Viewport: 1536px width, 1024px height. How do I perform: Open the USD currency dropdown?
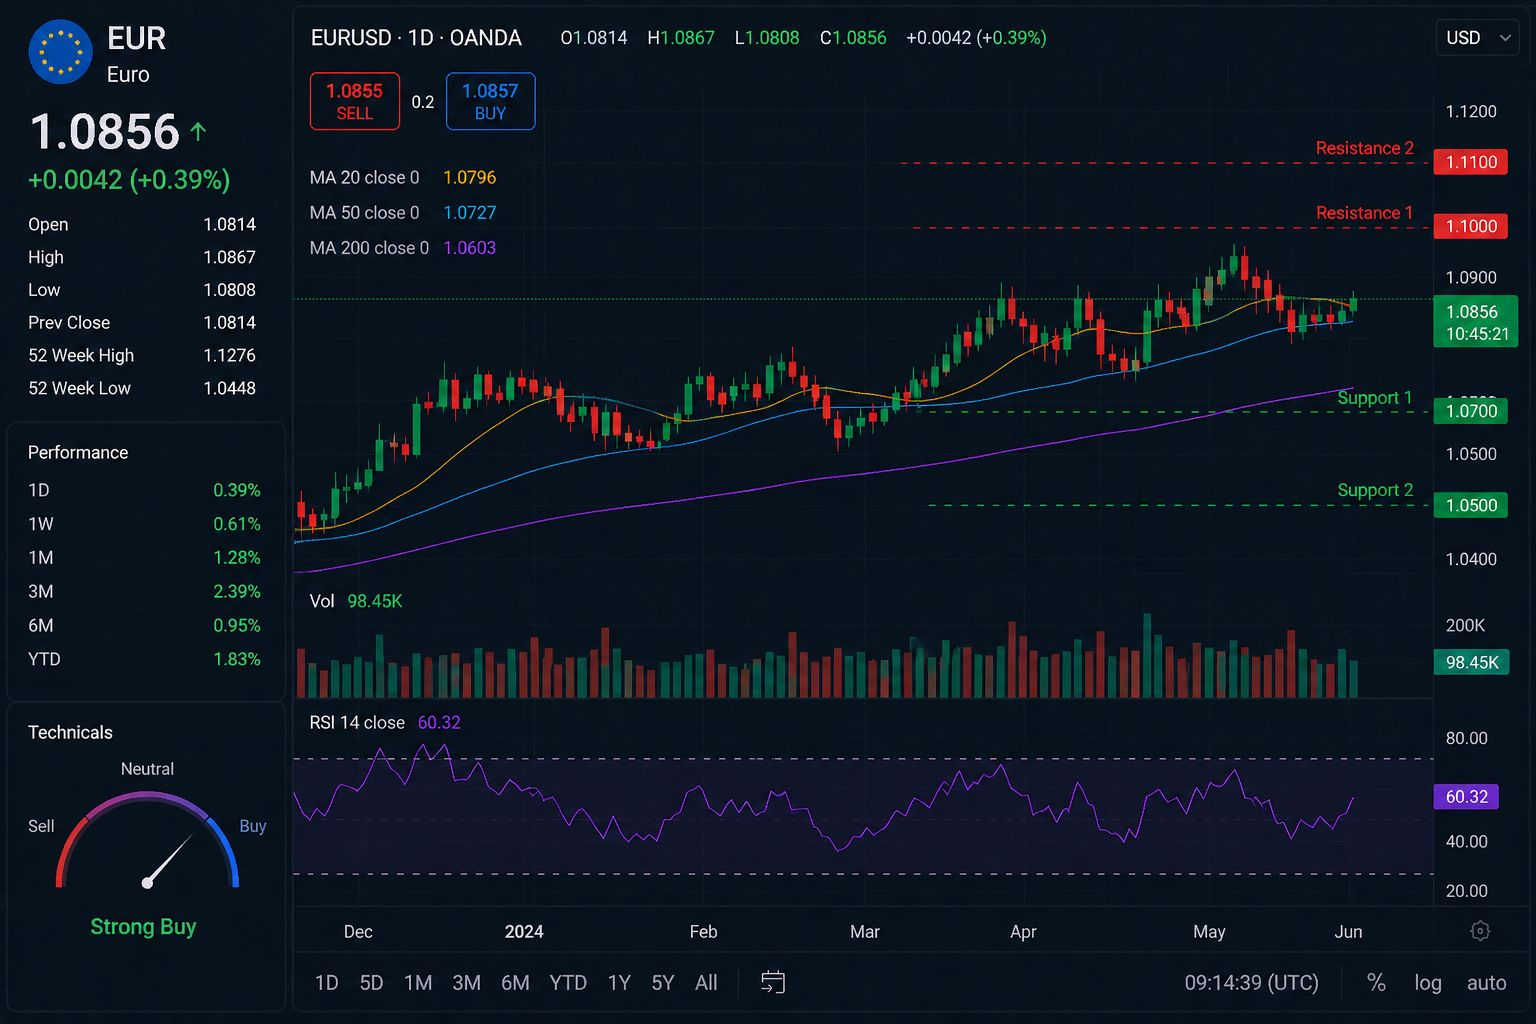[1477, 38]
